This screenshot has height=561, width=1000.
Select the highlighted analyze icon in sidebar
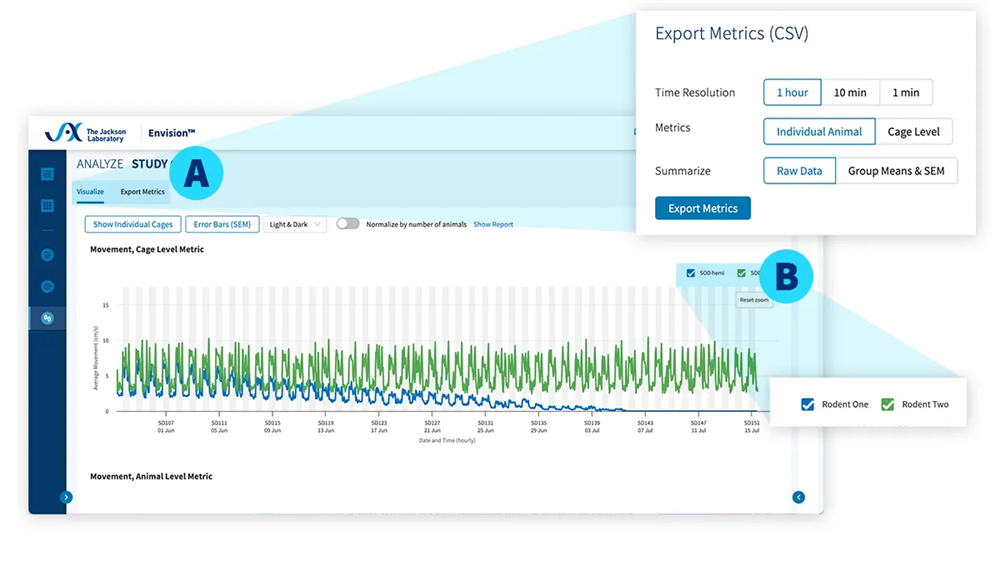point(47,319)
